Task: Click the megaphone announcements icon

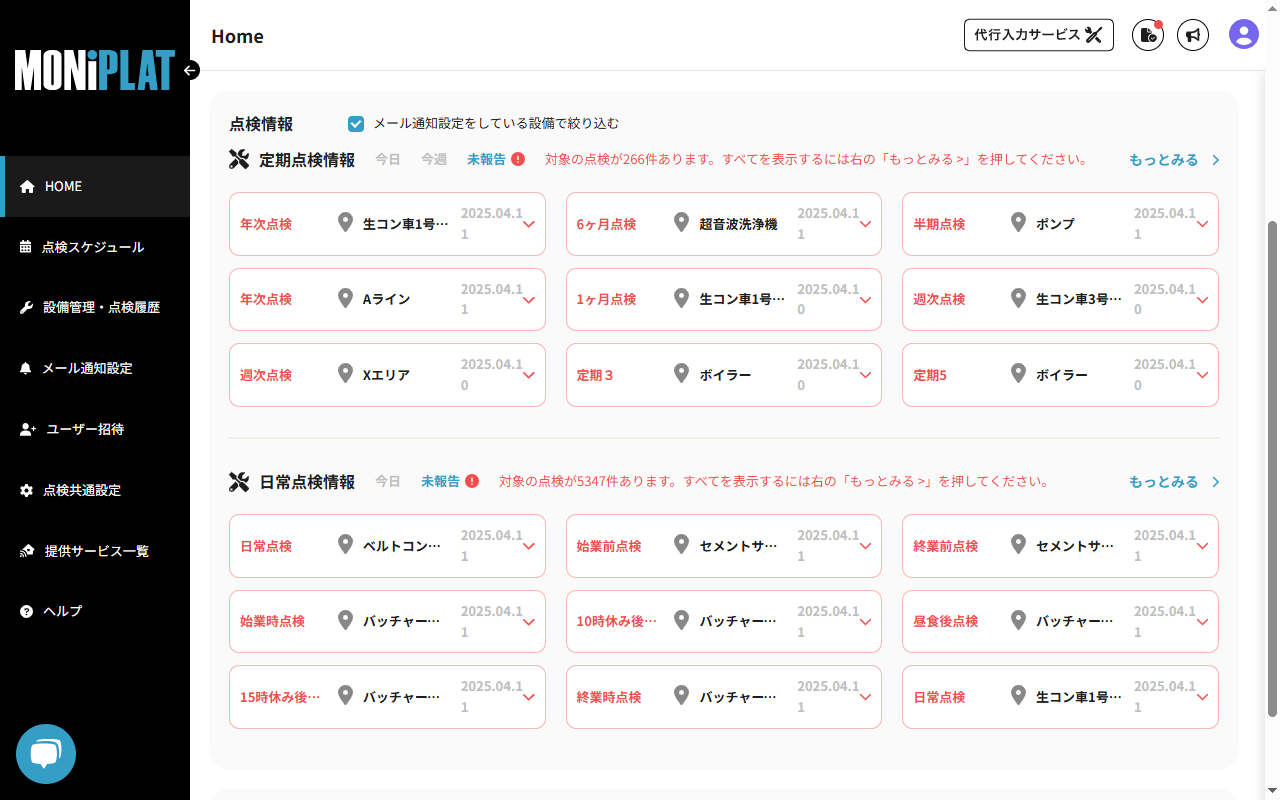Action: (1193, 34)
